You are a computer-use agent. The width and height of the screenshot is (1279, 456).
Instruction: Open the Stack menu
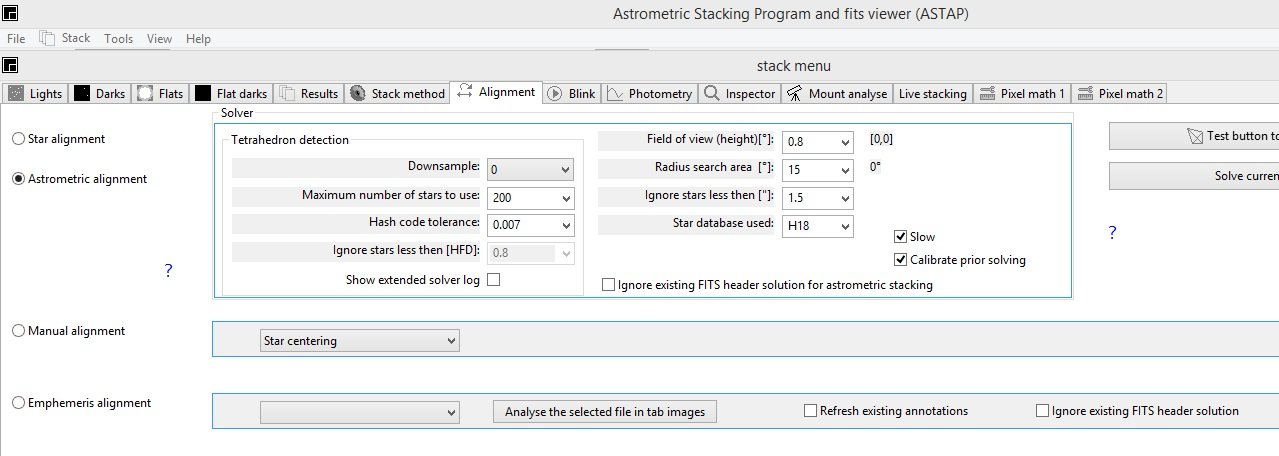pos(76,38)
